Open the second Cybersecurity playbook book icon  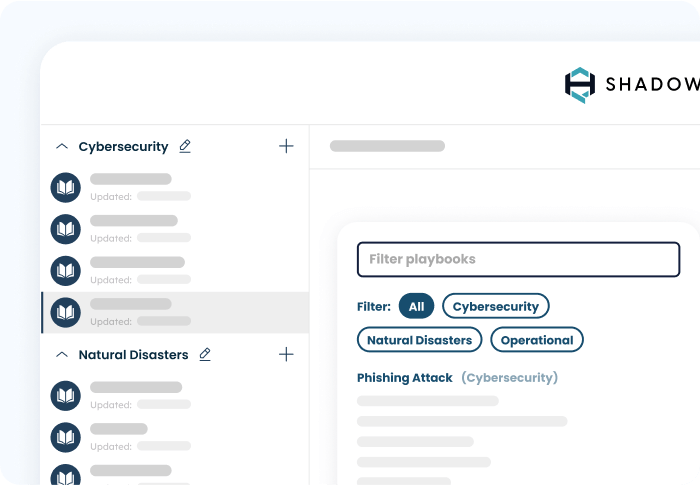pos(66,229)
